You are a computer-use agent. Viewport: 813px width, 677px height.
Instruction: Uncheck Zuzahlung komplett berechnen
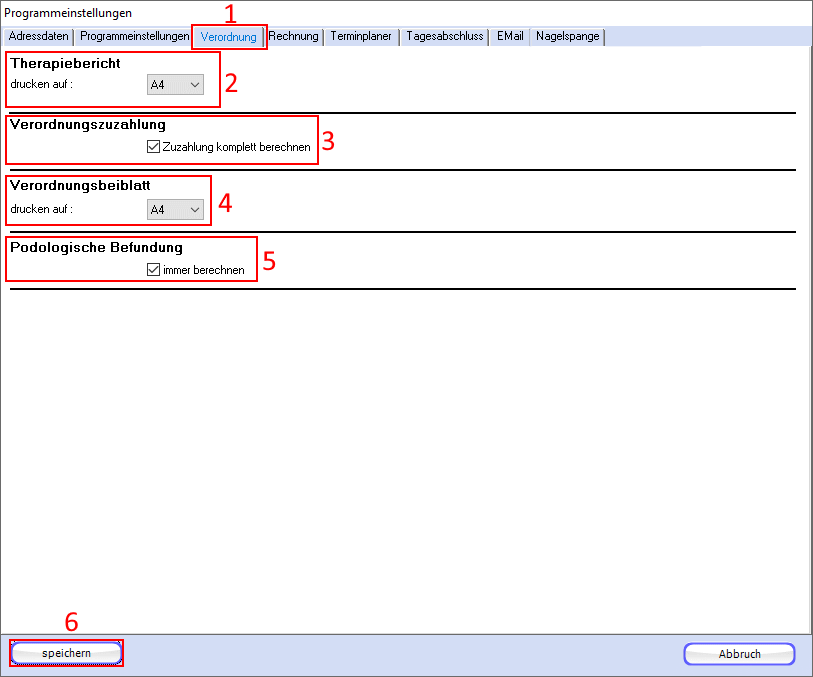coord(153,147)
